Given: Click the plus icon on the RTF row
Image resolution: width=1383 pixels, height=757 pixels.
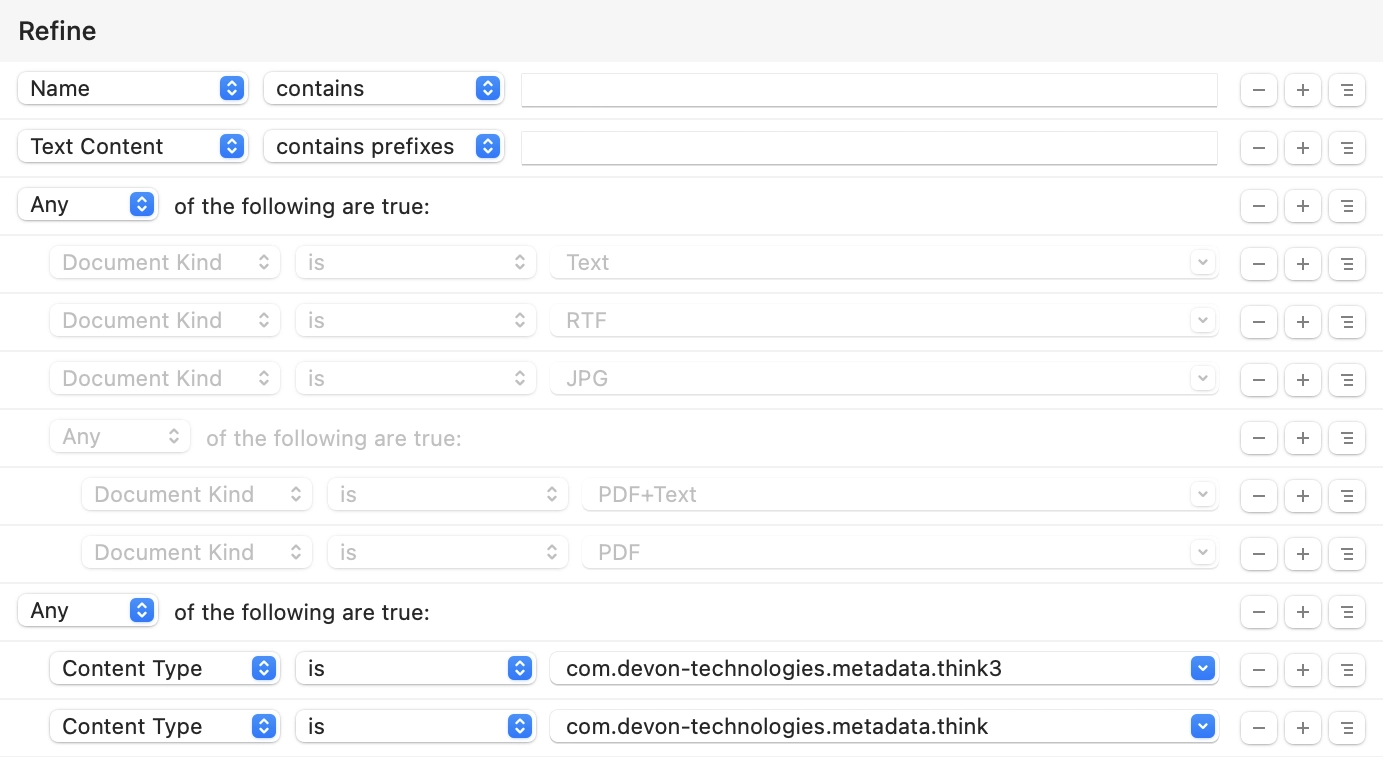Looking at the screenshot, I should (1302, 322).
